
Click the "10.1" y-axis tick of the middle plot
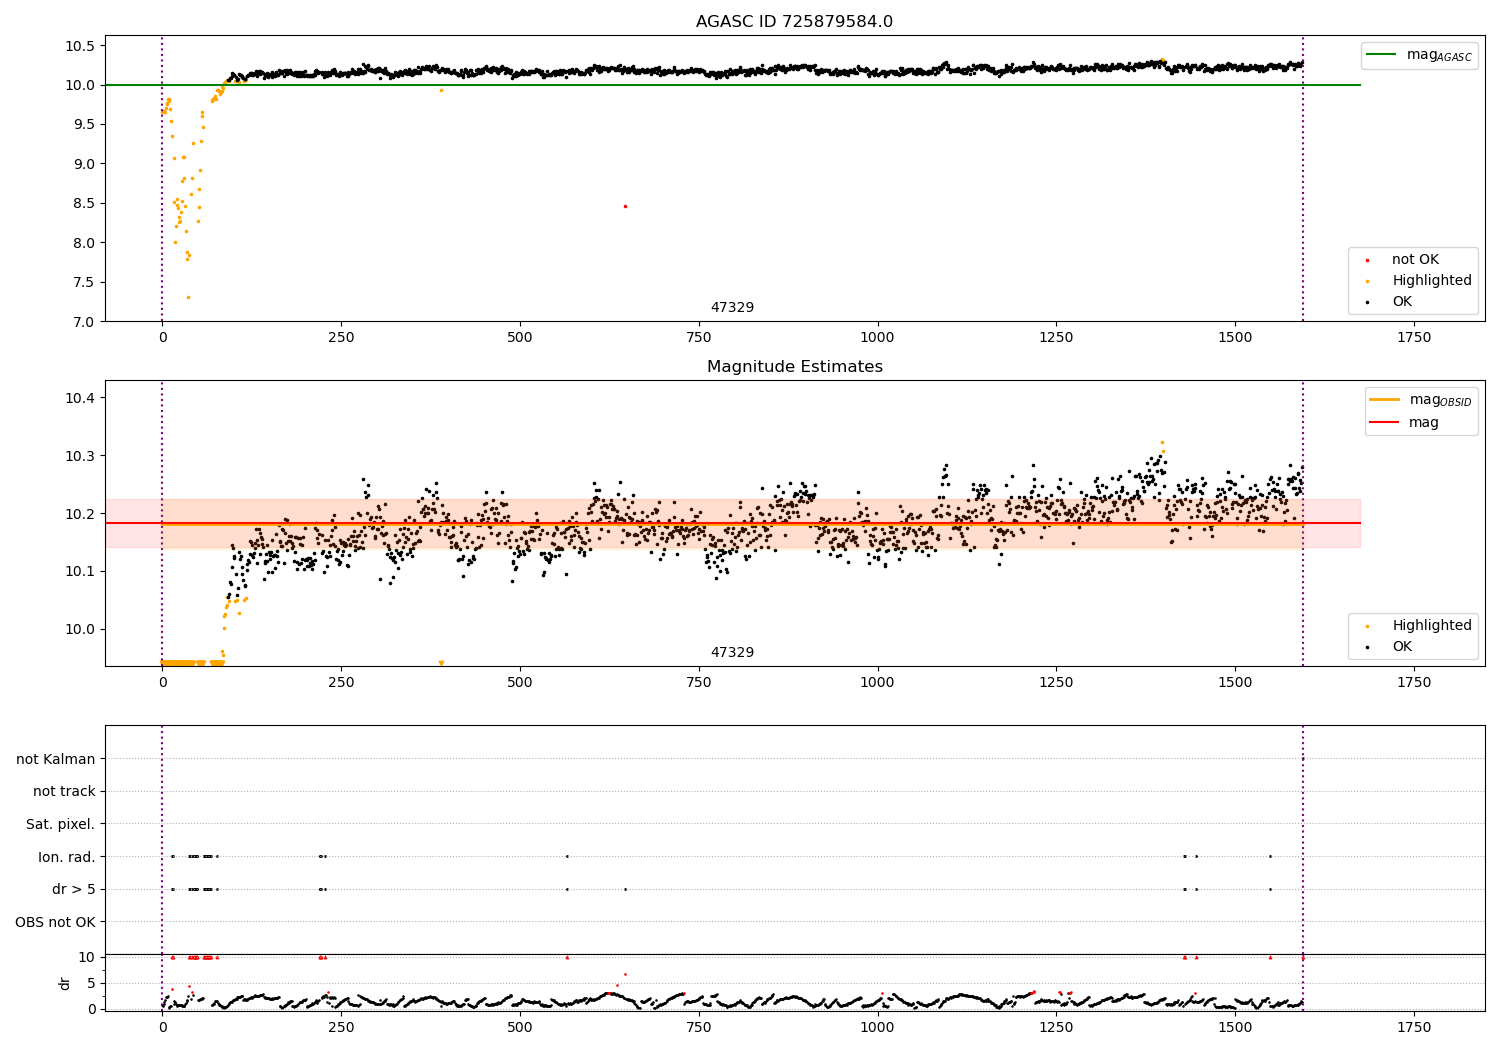pyautogui.click(x=80, y=572)
